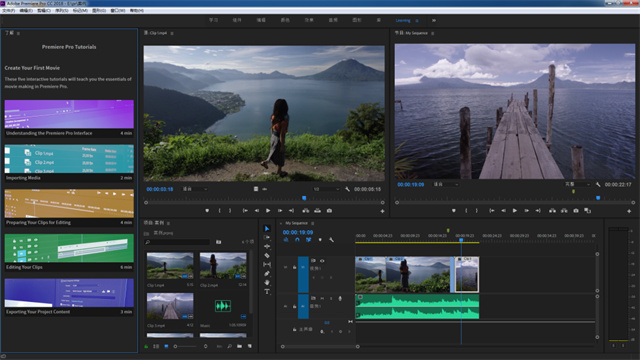Viewport: 640px width, 360px height.
Task: Click Lift button in program monitor
Action: (x=552, y=211)
